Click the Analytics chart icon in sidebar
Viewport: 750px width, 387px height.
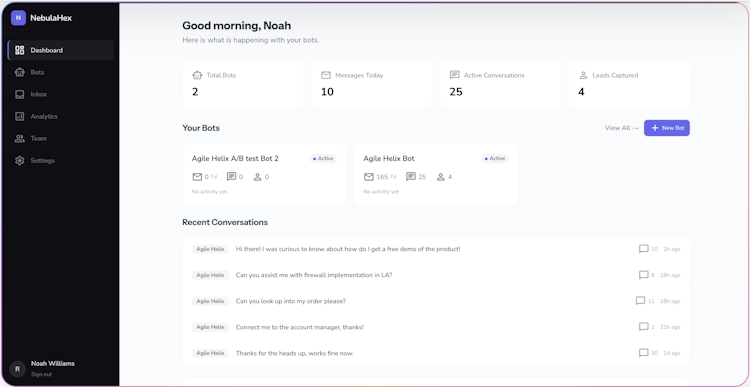pos(20,116)
